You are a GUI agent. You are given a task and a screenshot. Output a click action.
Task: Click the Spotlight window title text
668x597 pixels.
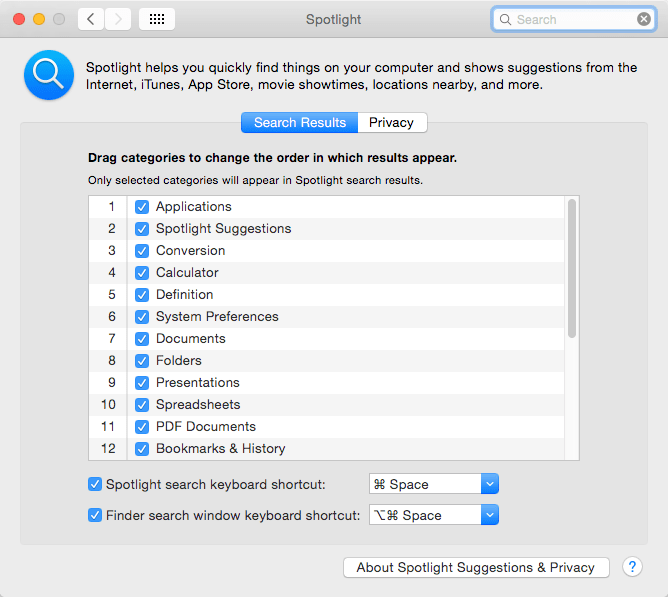coord(334,20)
